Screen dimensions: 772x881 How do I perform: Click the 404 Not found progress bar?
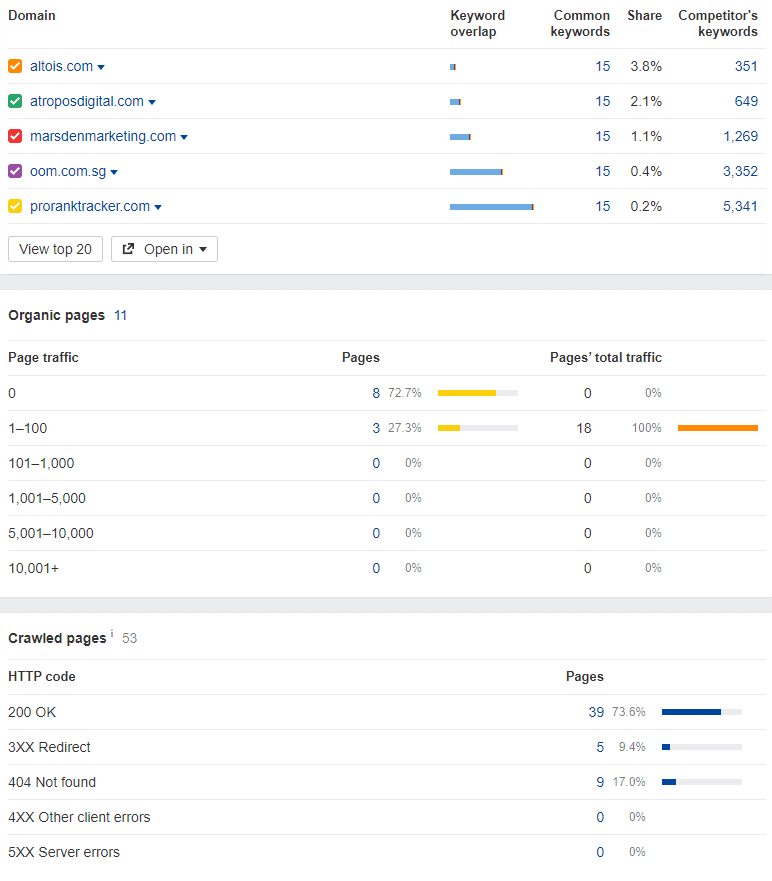click(x=702, y=782)
